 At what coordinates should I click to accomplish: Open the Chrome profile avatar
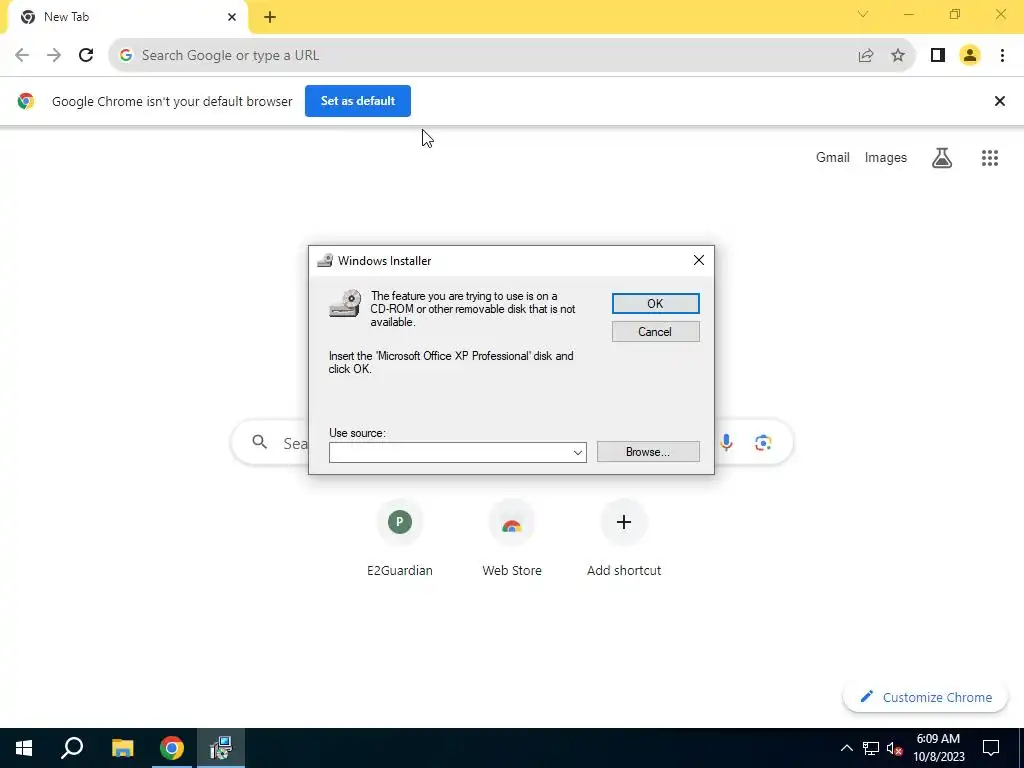point(970,56)
